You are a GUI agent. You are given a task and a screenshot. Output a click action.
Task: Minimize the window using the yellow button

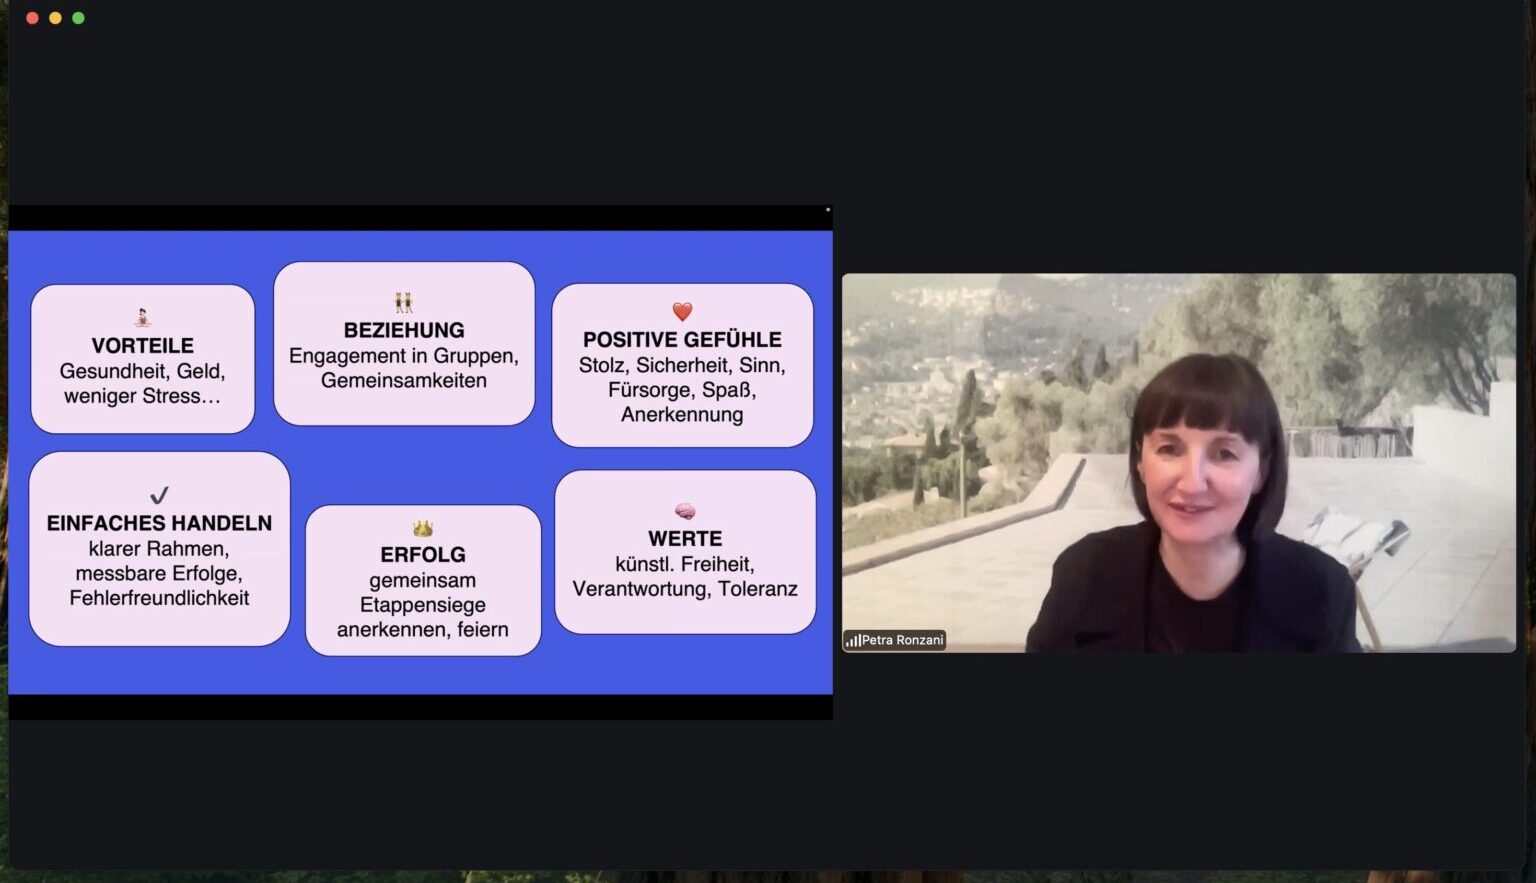tap(55, 18)
